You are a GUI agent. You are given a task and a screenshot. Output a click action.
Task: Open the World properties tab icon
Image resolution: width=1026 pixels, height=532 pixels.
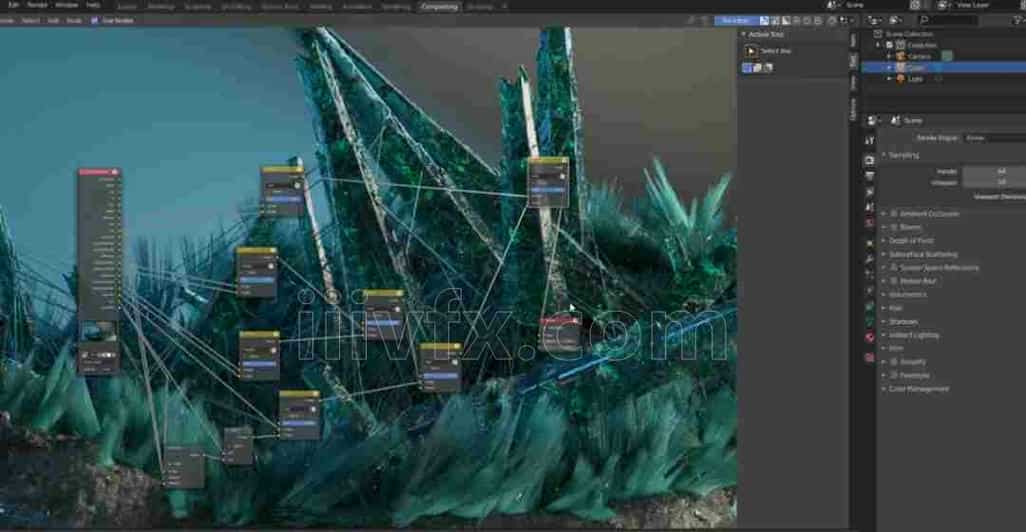(x=869, y=223)
